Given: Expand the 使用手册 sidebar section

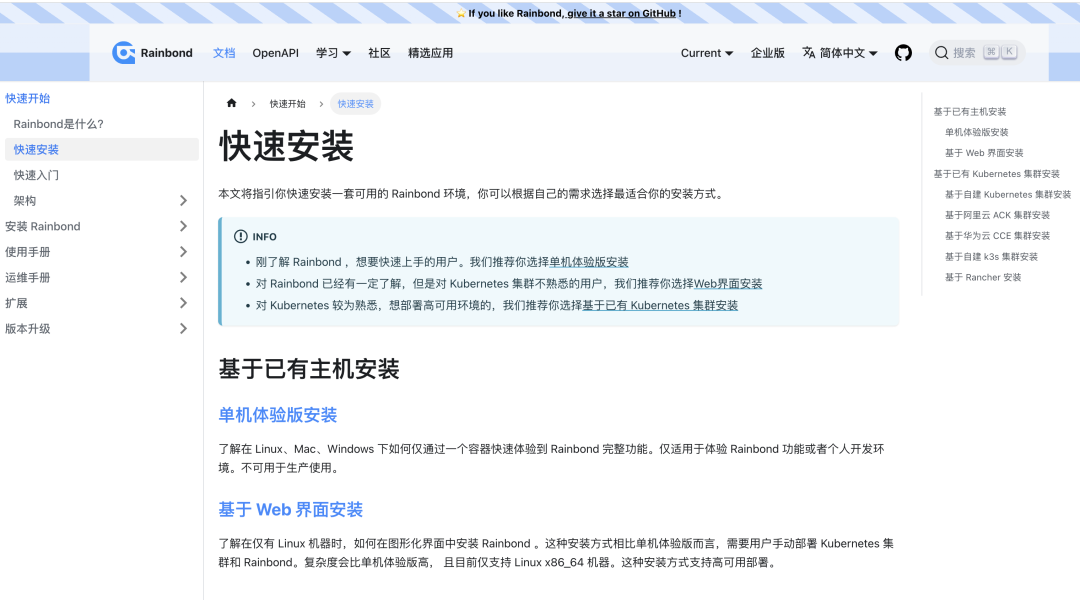Looking at the screenshot, I should 183,251.
